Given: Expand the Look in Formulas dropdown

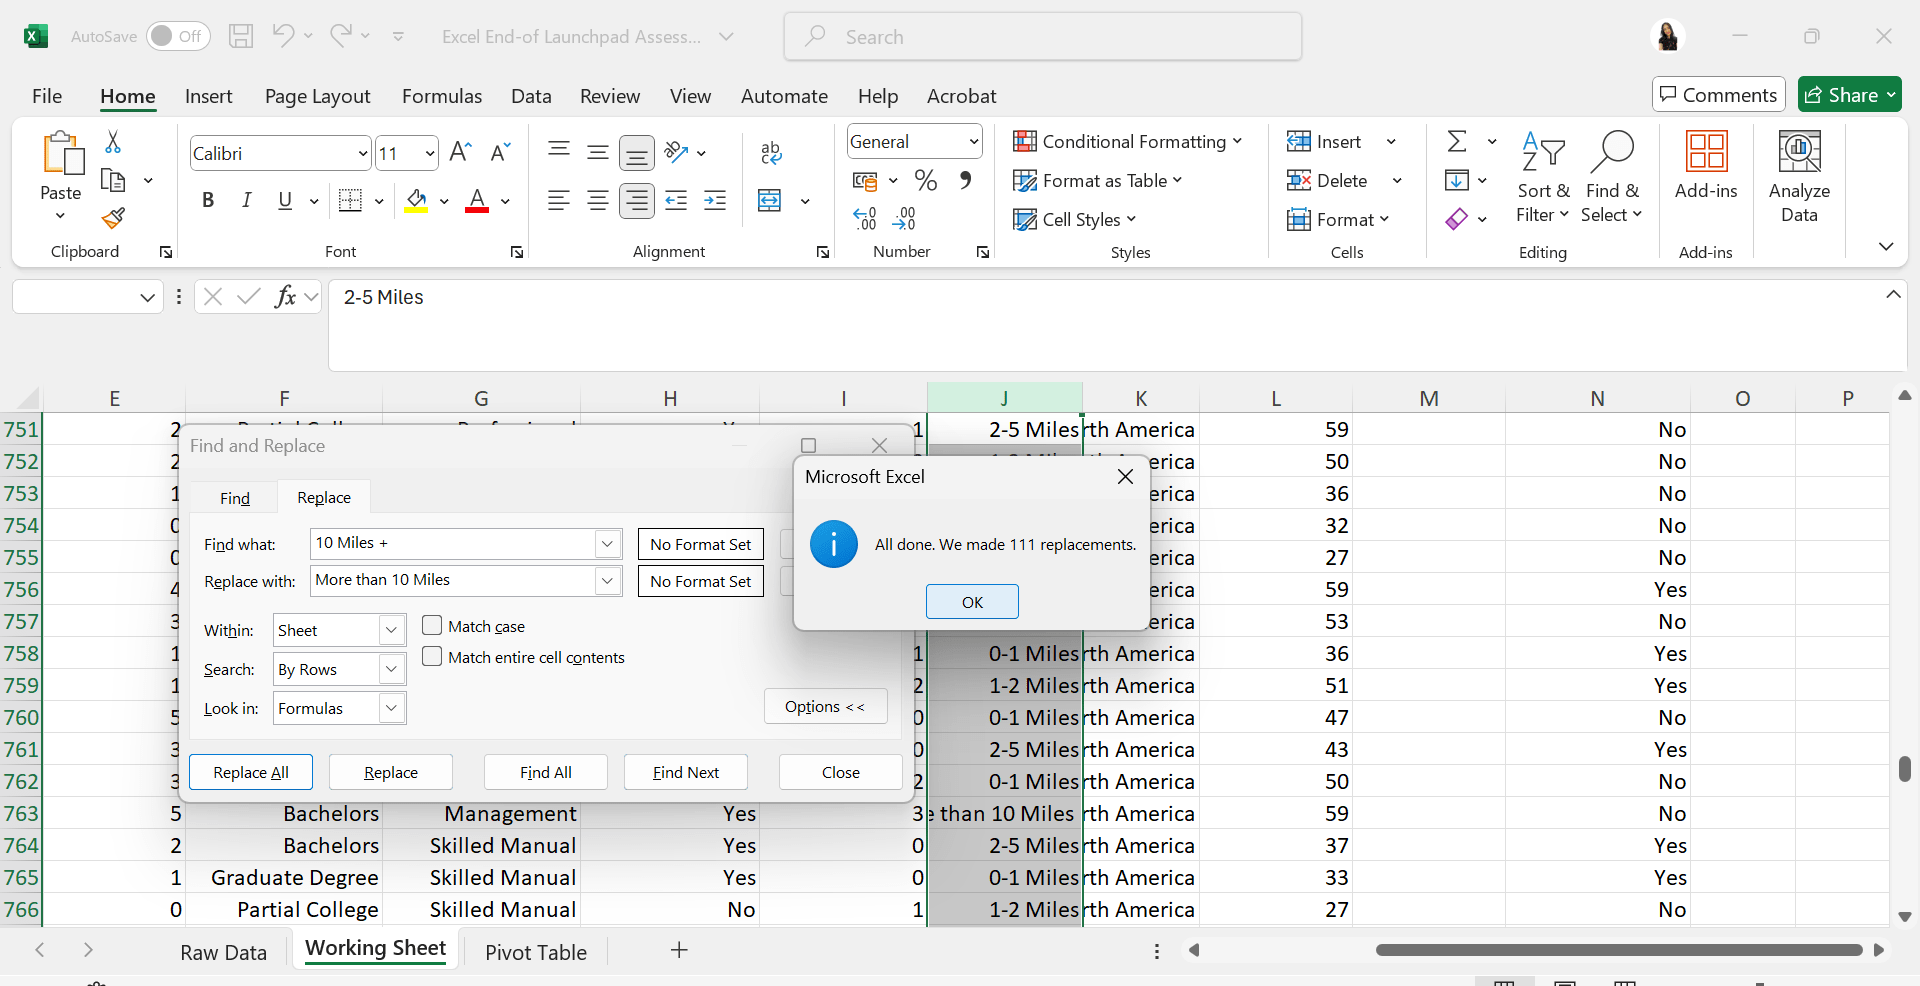Looking at the screenshot, I should 391,708.
